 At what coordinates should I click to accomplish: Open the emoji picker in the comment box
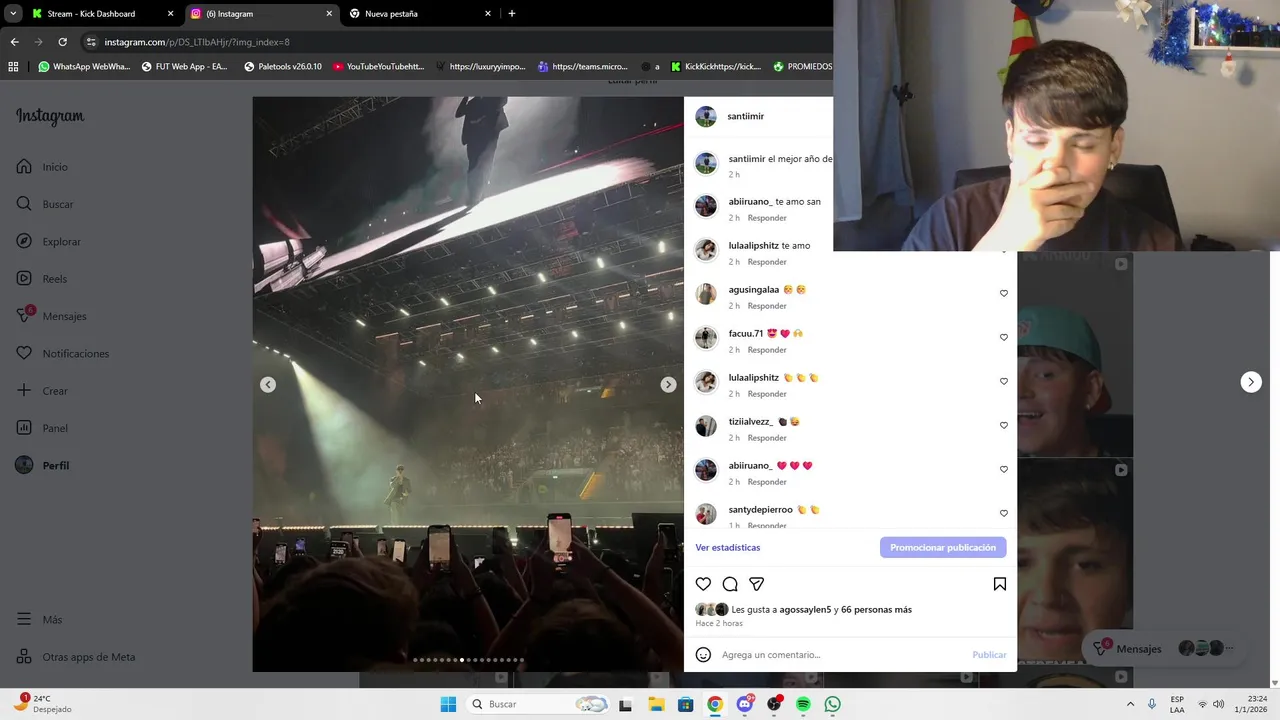click(x=703, y=655)
